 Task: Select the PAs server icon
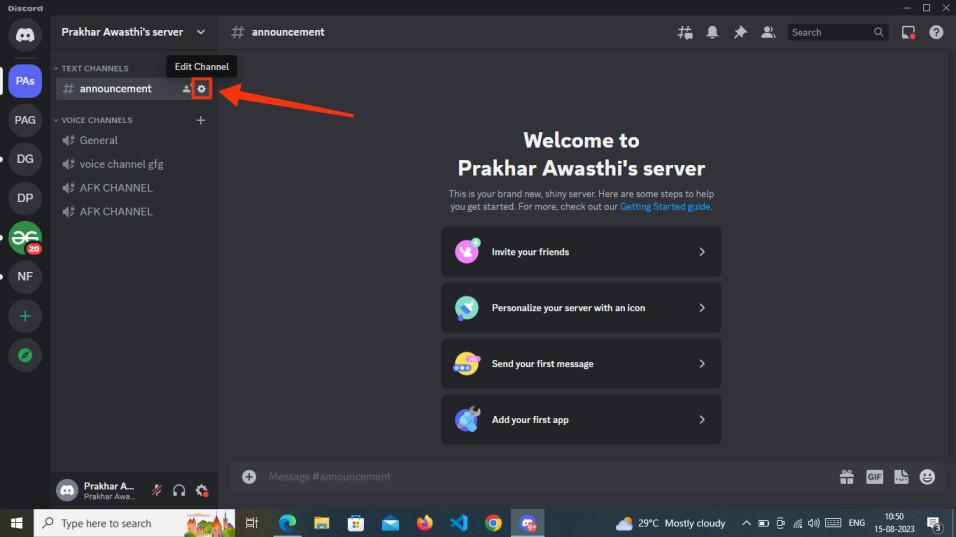click(x=25, y=81)
